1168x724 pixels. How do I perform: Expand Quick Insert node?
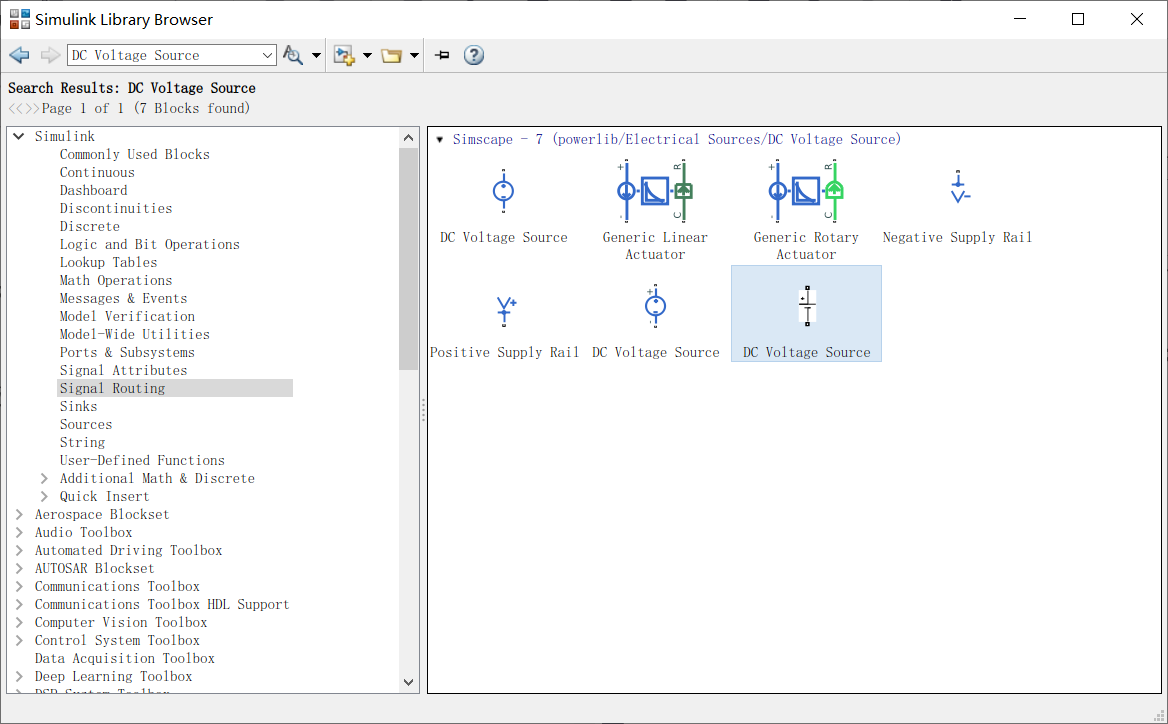click(x=44, y=496)
